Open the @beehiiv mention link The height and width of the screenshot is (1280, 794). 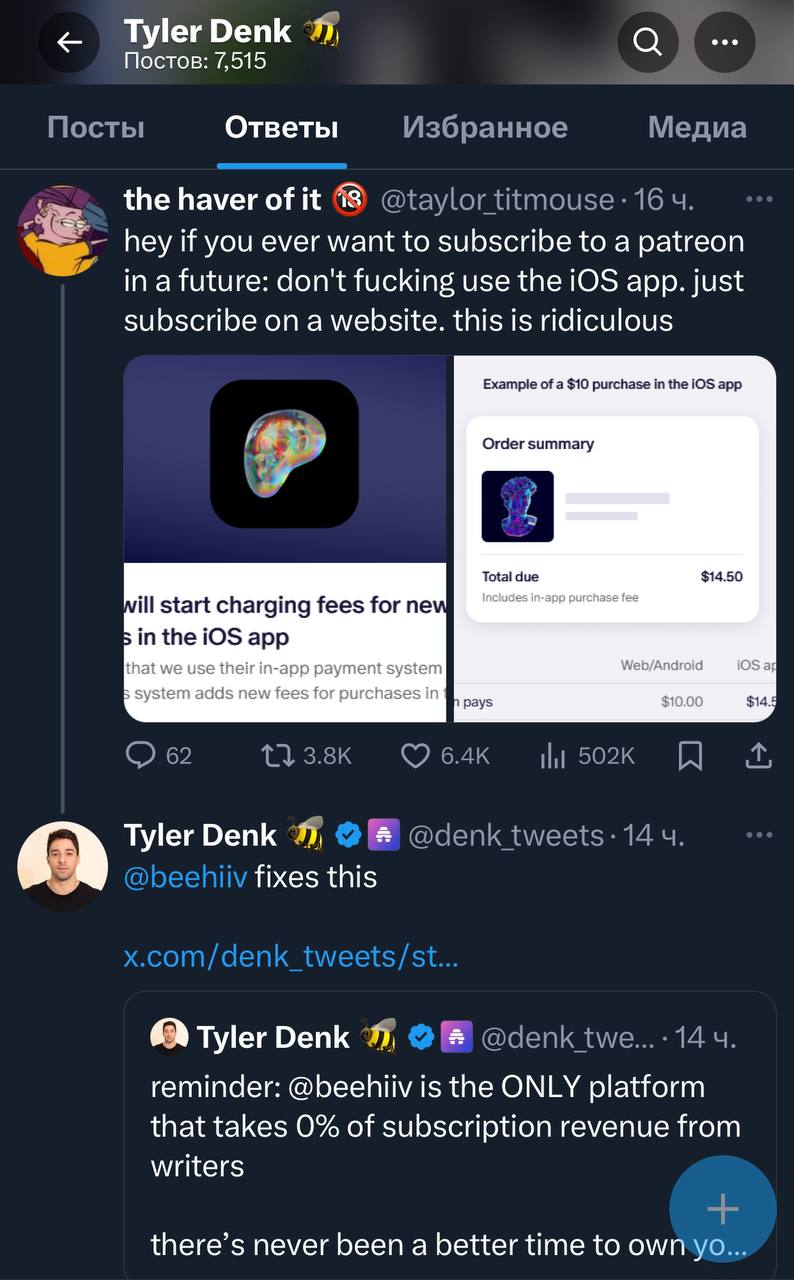pyautogui.click(x=185, y=877)
